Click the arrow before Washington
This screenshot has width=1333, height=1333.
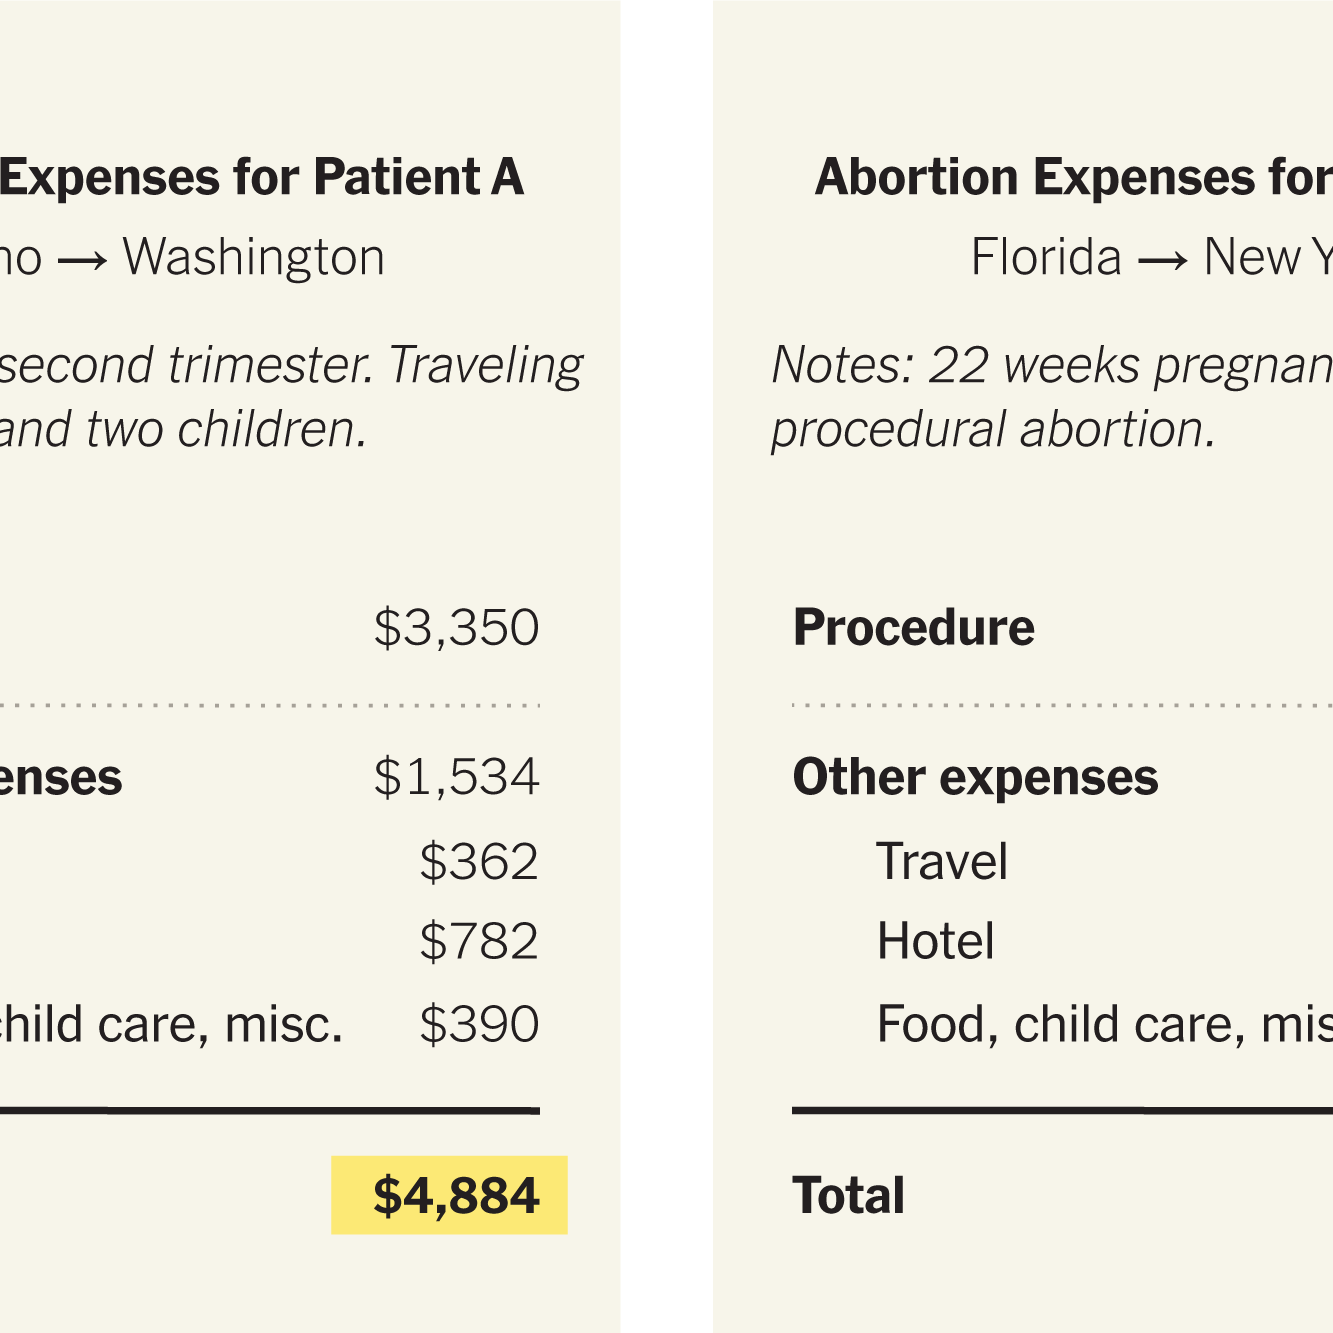coord(82,260)
